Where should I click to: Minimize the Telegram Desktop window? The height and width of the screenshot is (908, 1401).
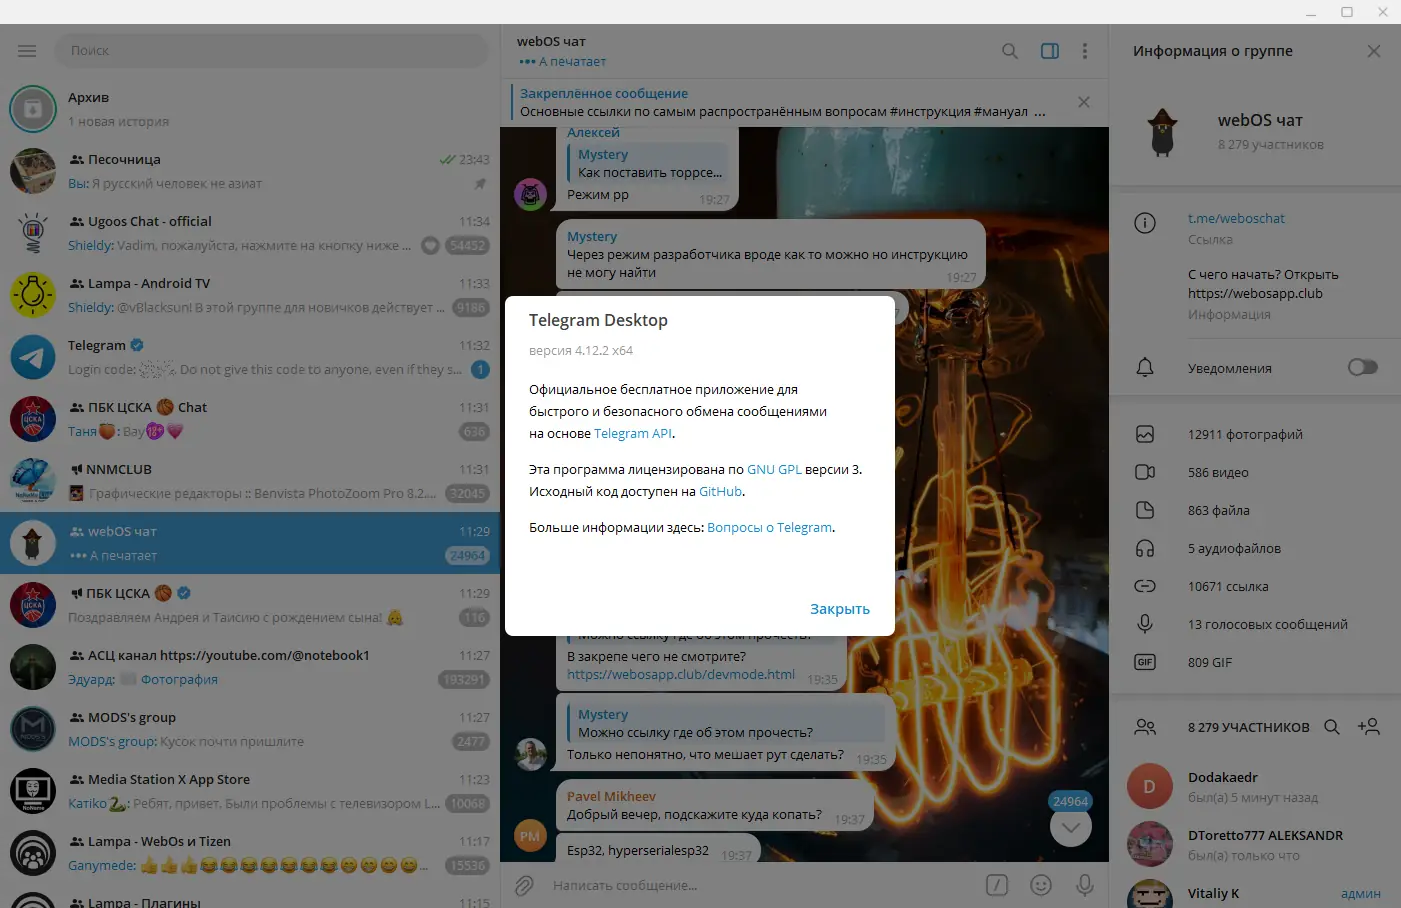(x=1313, y=12)
